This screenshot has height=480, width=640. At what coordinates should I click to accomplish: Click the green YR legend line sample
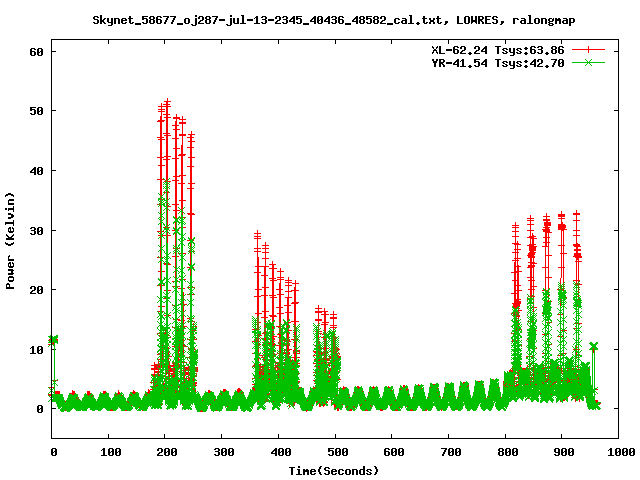click(x=588, y=62)
